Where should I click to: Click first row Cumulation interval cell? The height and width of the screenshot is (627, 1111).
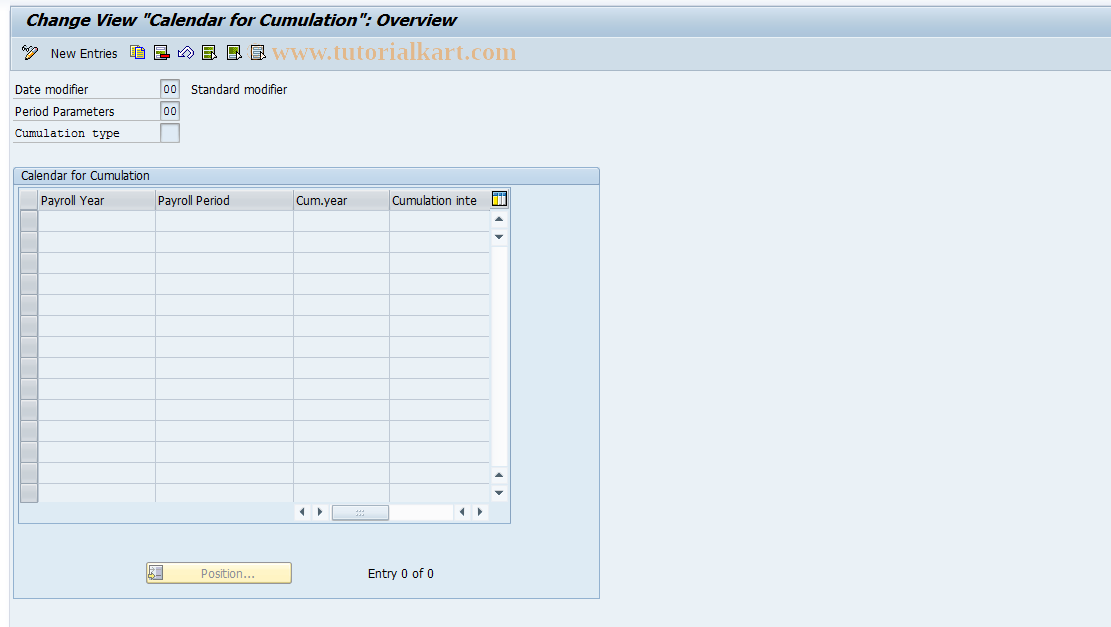click(439, 221)
